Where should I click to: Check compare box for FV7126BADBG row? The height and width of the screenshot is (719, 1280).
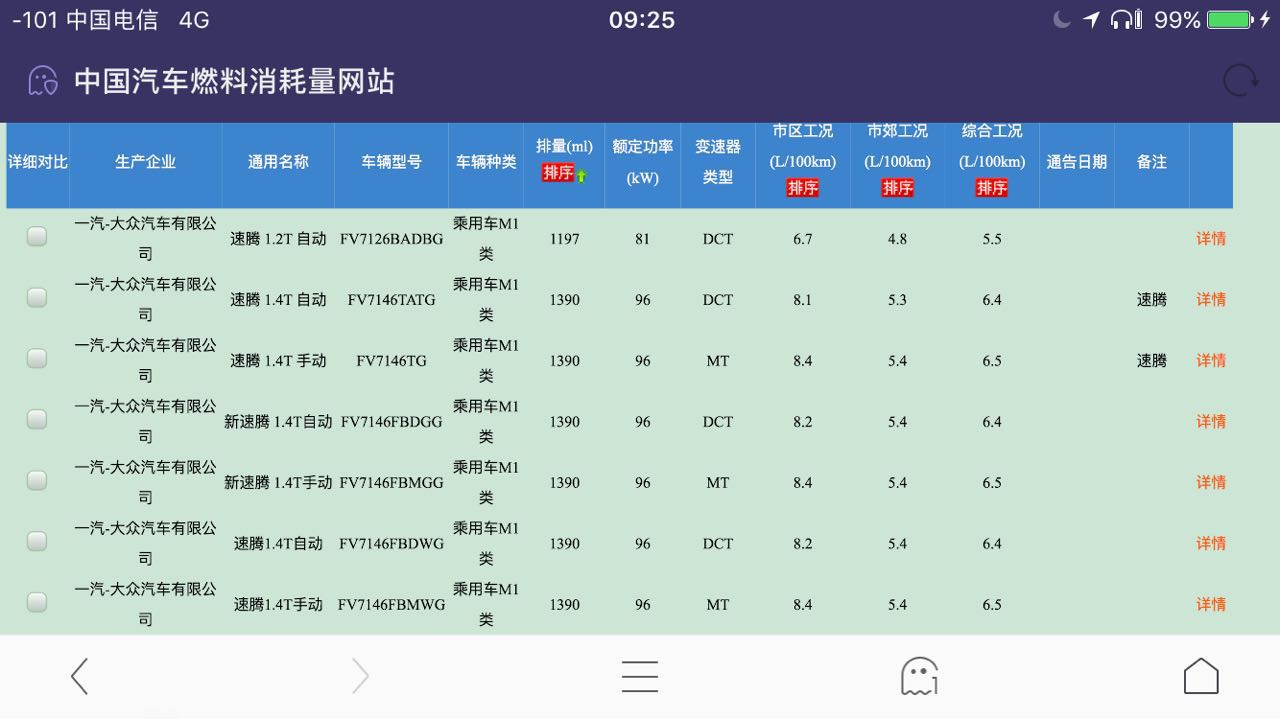pos(37,236)
